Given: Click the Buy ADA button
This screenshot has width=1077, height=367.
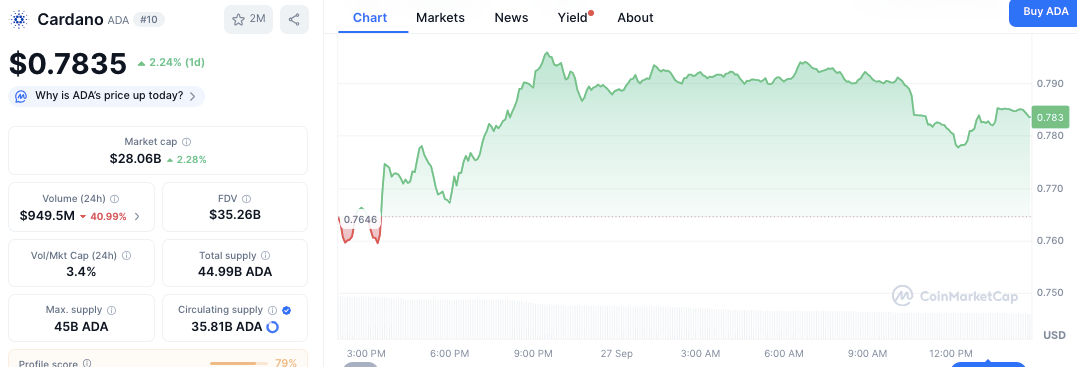Looking at the screenshot, I should pos(1043,12).
